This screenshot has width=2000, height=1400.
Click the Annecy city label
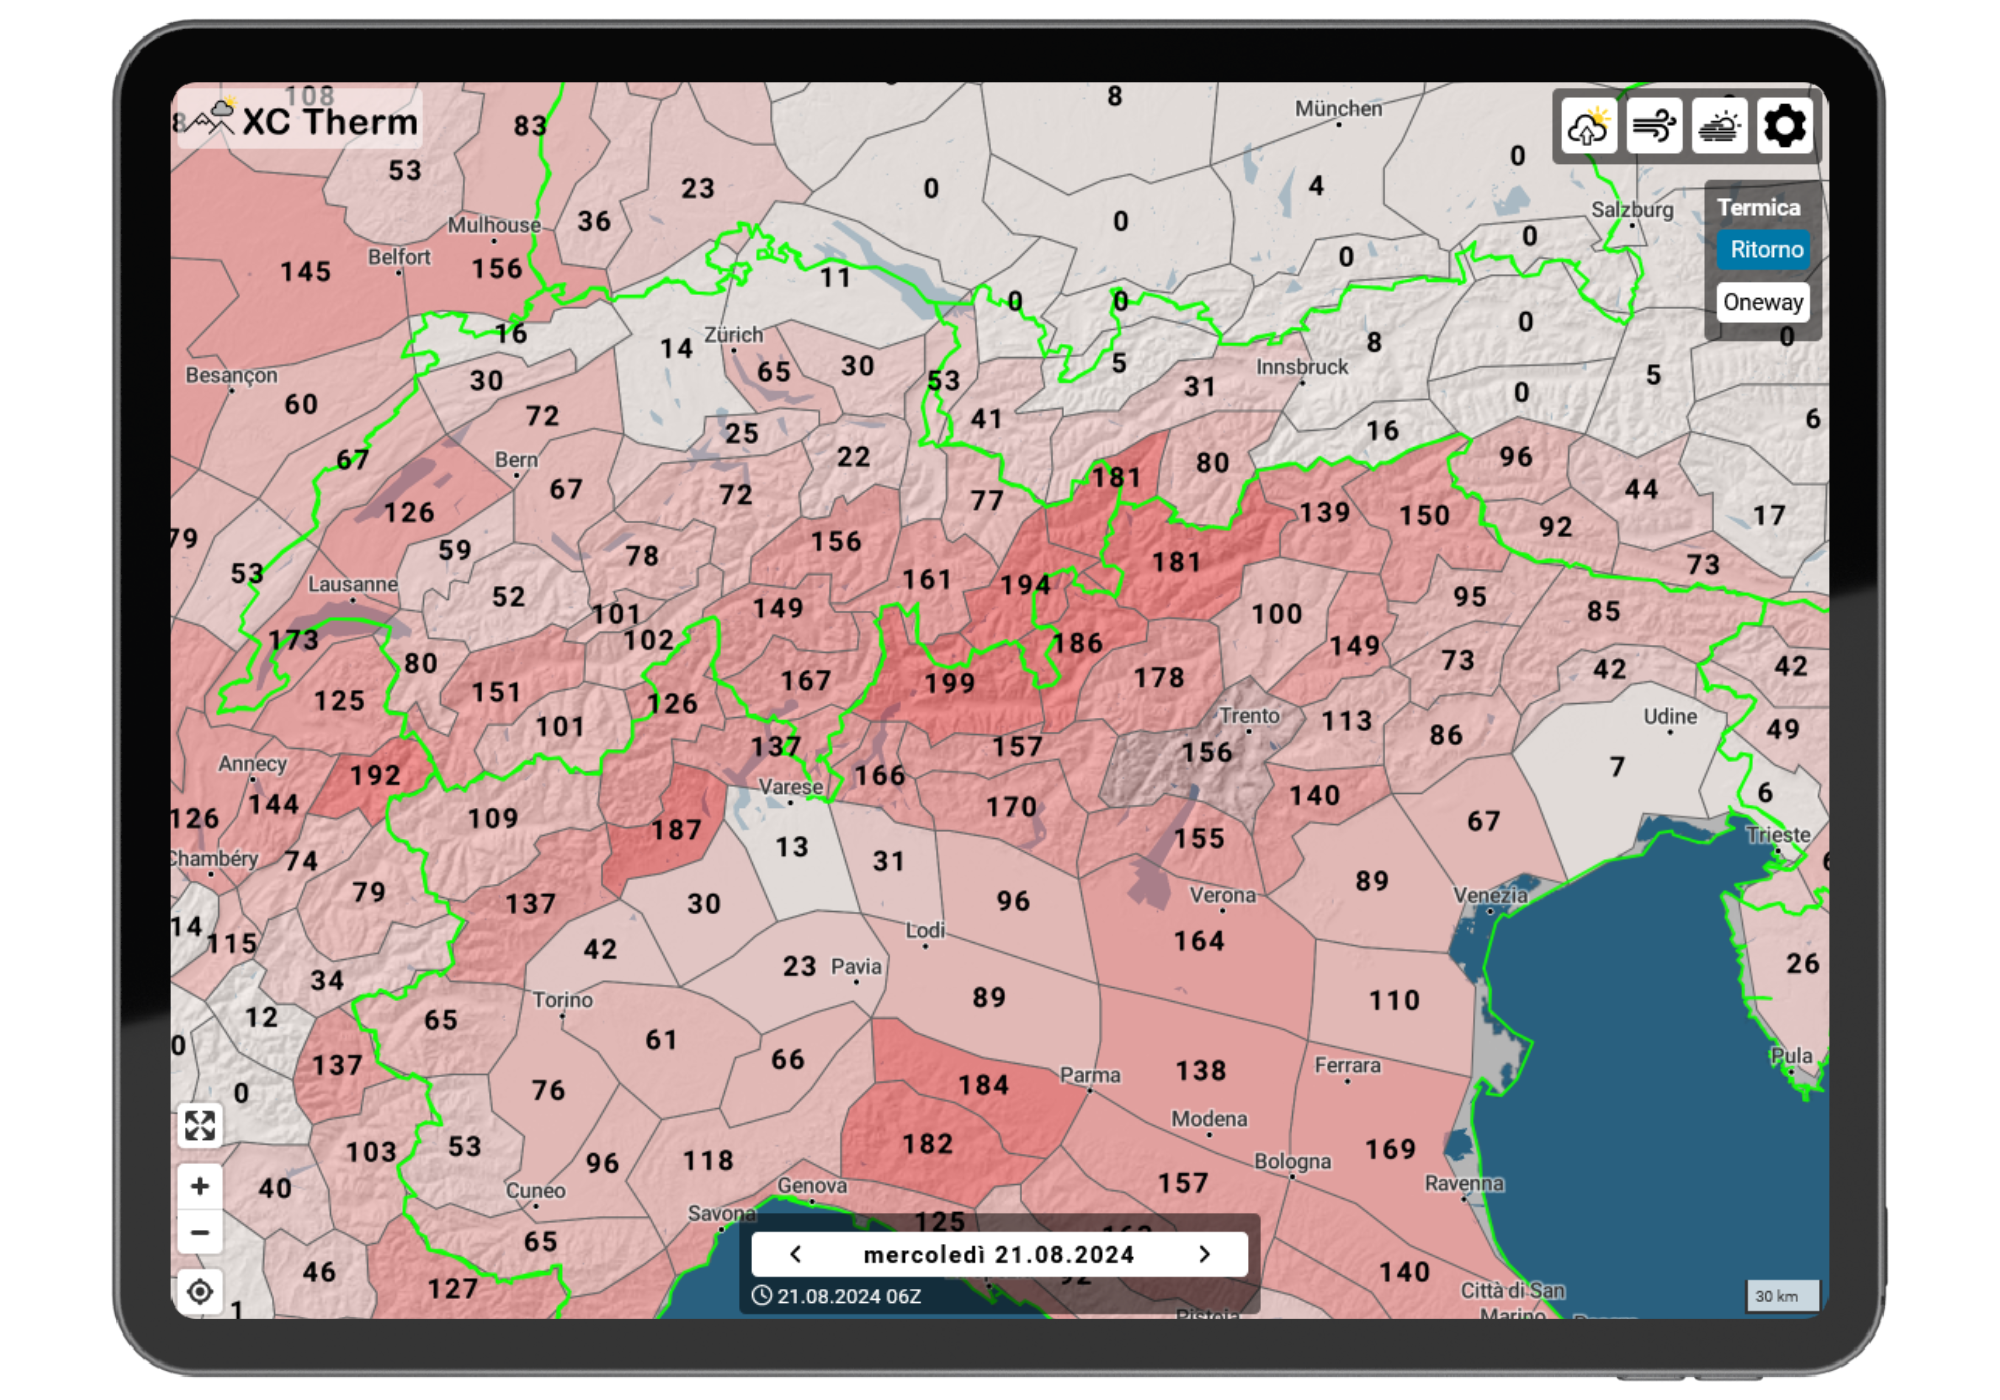tap(252, 764)
